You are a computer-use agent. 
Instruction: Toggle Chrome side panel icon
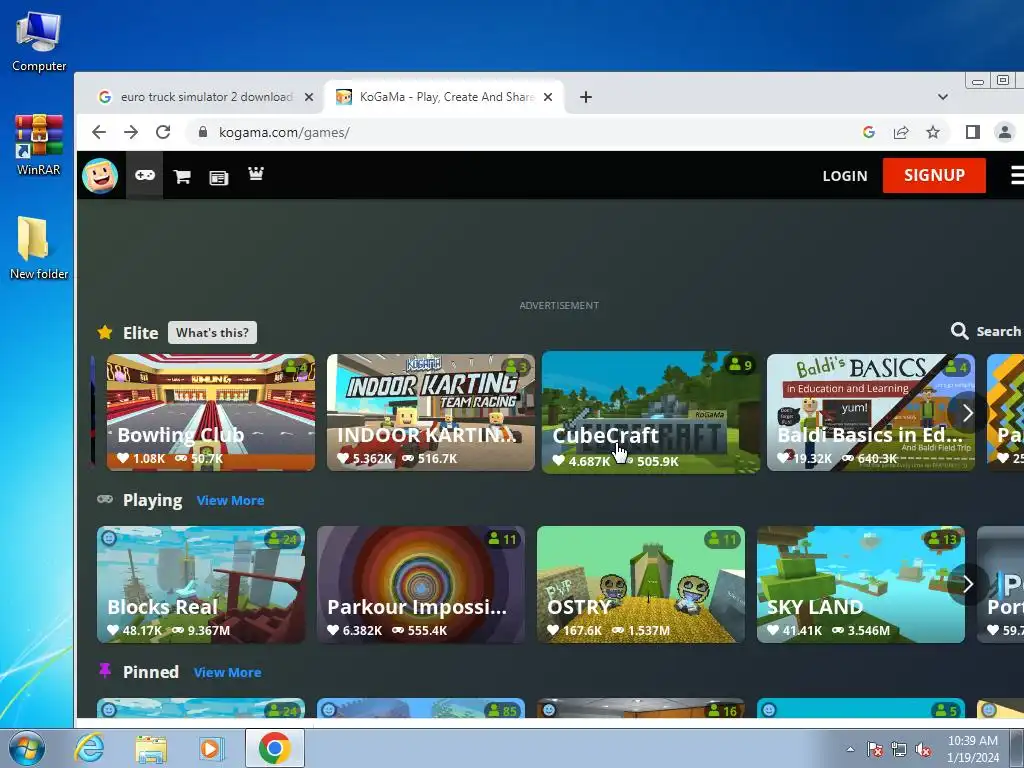point(972,132)
